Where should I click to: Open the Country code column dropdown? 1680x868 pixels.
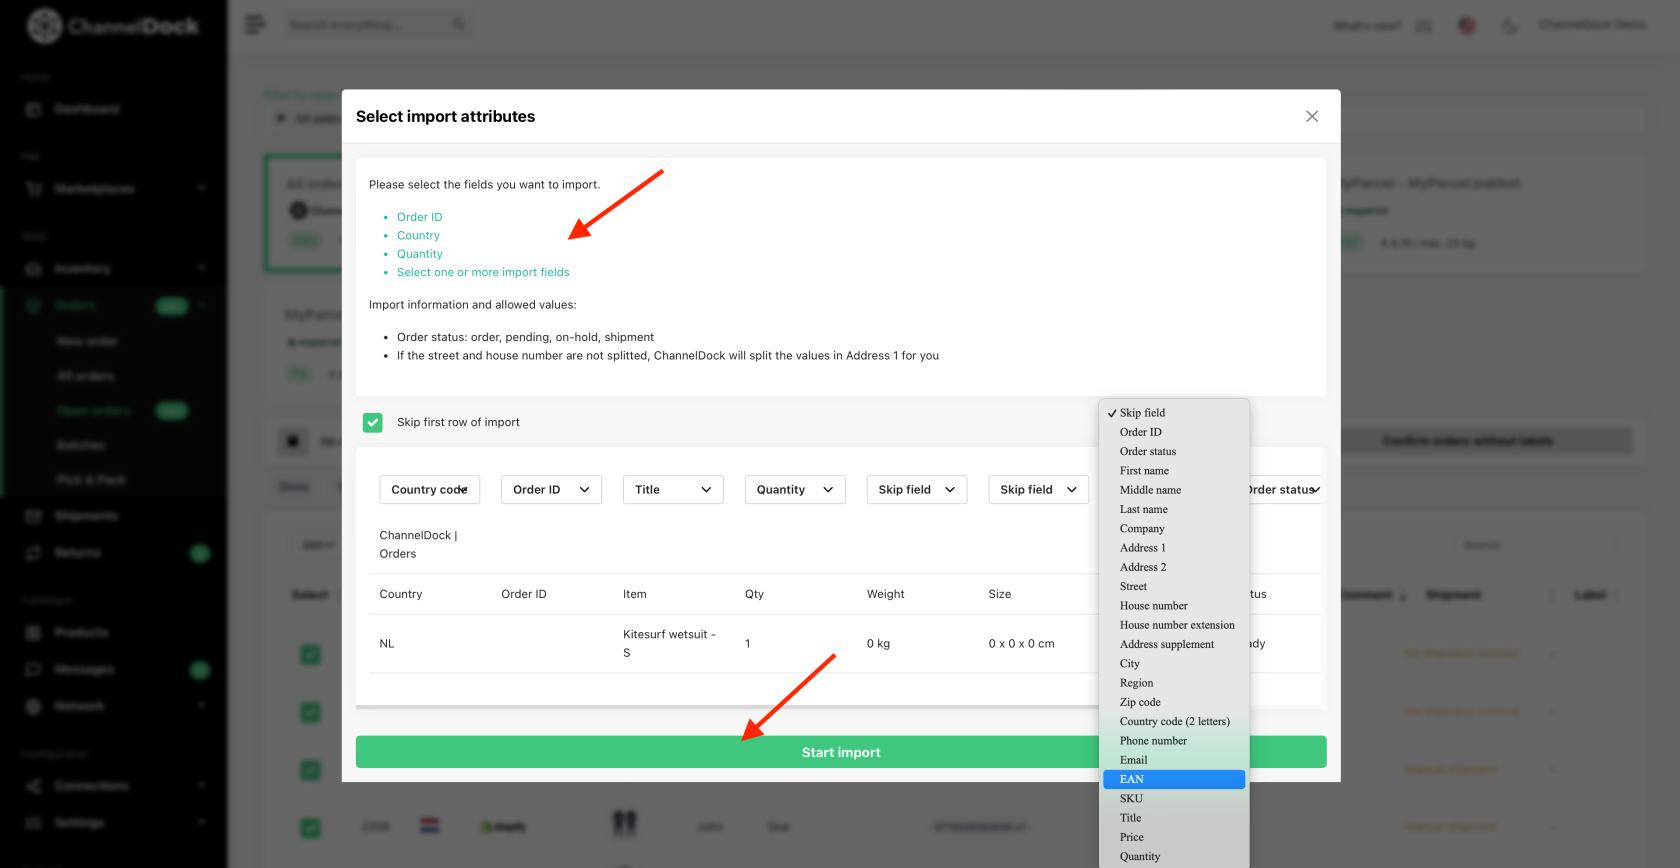pos(430,490)
